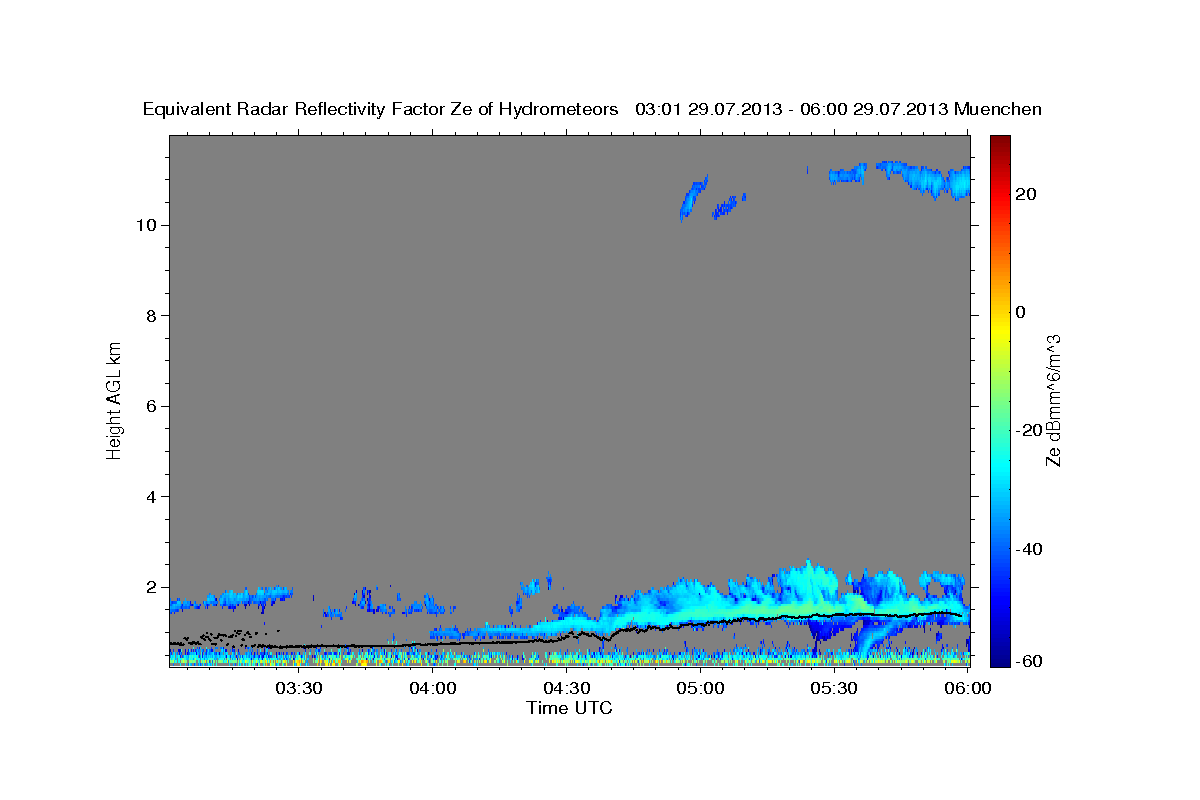Click the height tick label '4'
Viewport: 1200px width, 800px height.
click(152, 497)
